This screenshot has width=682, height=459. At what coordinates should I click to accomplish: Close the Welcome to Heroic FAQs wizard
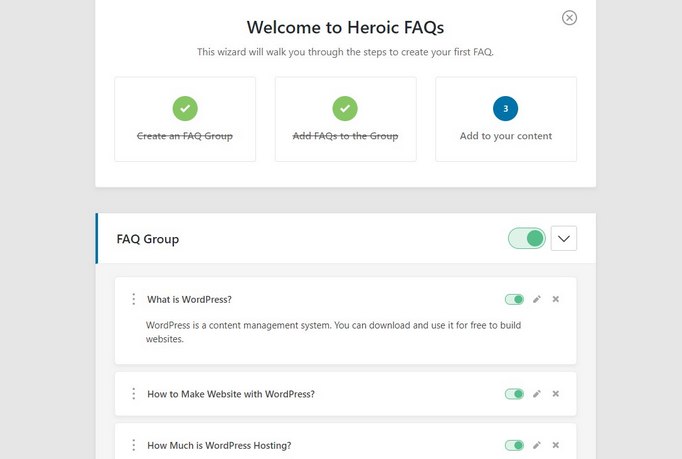point(569,18)
